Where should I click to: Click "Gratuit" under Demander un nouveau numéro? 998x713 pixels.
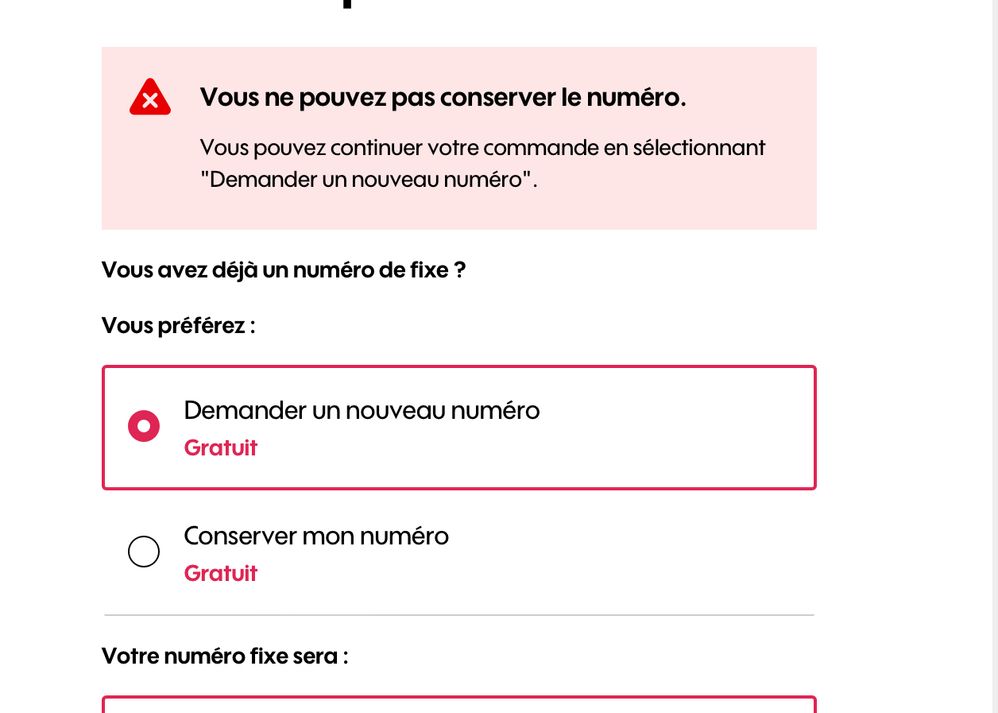(221, 448)
